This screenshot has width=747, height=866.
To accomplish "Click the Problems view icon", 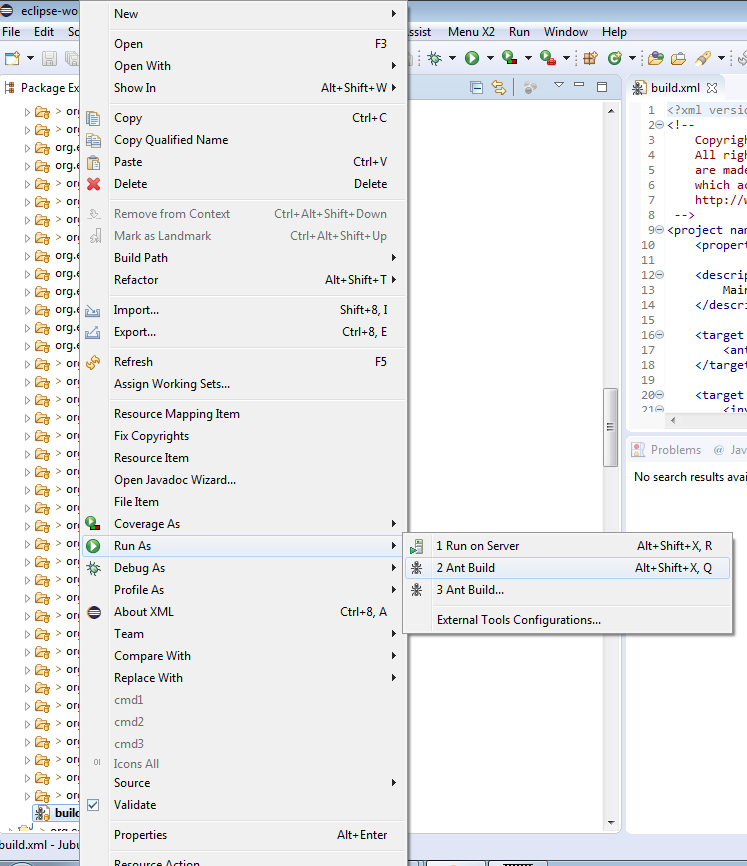I will 638,450.
